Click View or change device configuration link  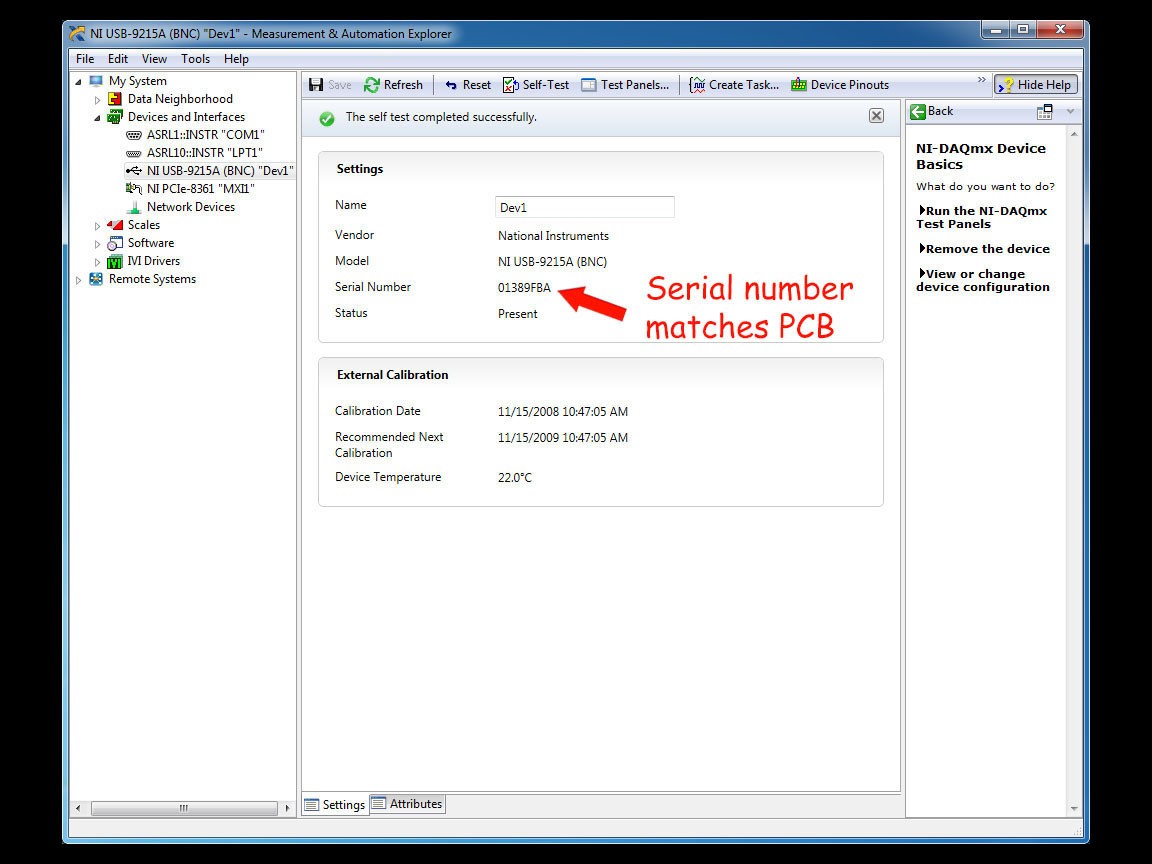[x=983, y=281]
